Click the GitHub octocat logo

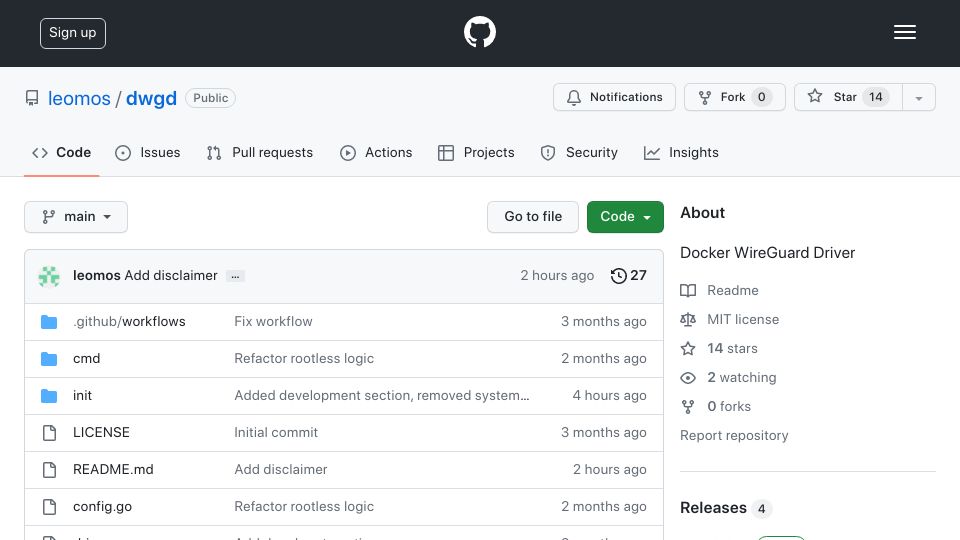(479, 32)
